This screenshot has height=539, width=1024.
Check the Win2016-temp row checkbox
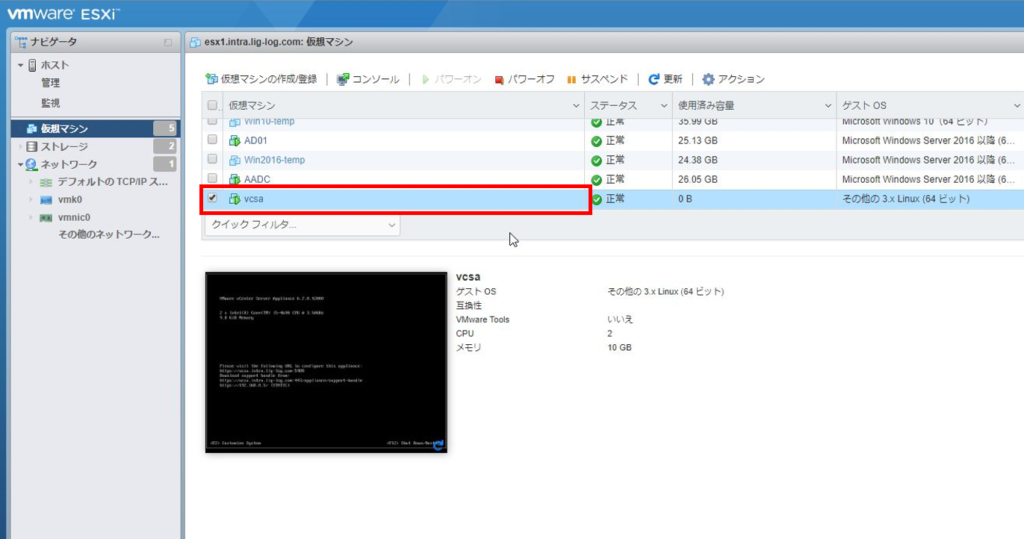212,159
